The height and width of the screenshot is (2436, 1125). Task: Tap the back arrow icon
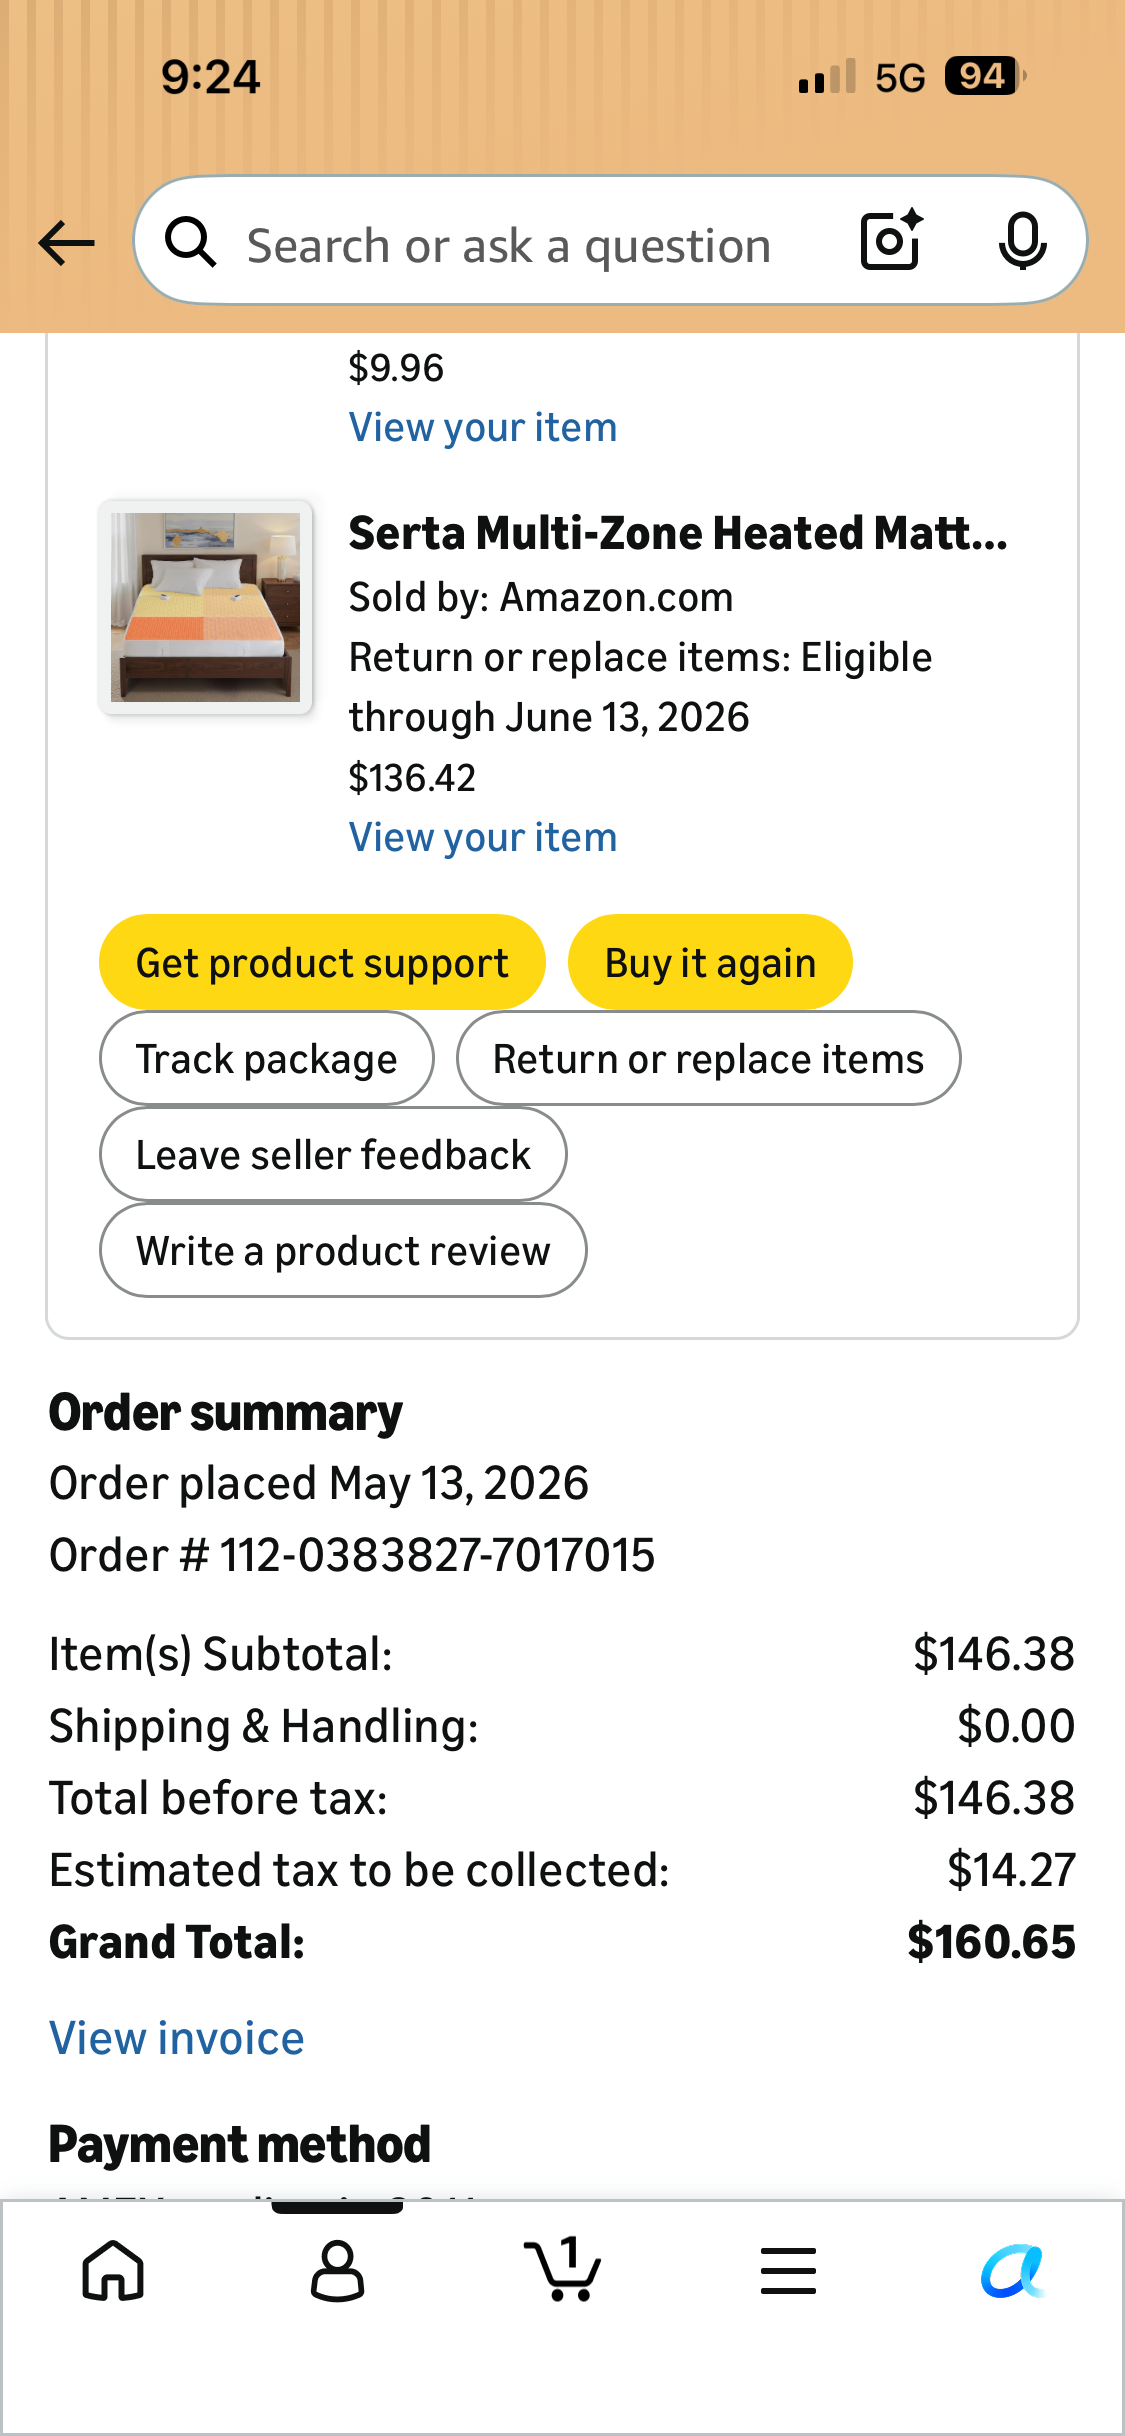click(x=66, y=243)
